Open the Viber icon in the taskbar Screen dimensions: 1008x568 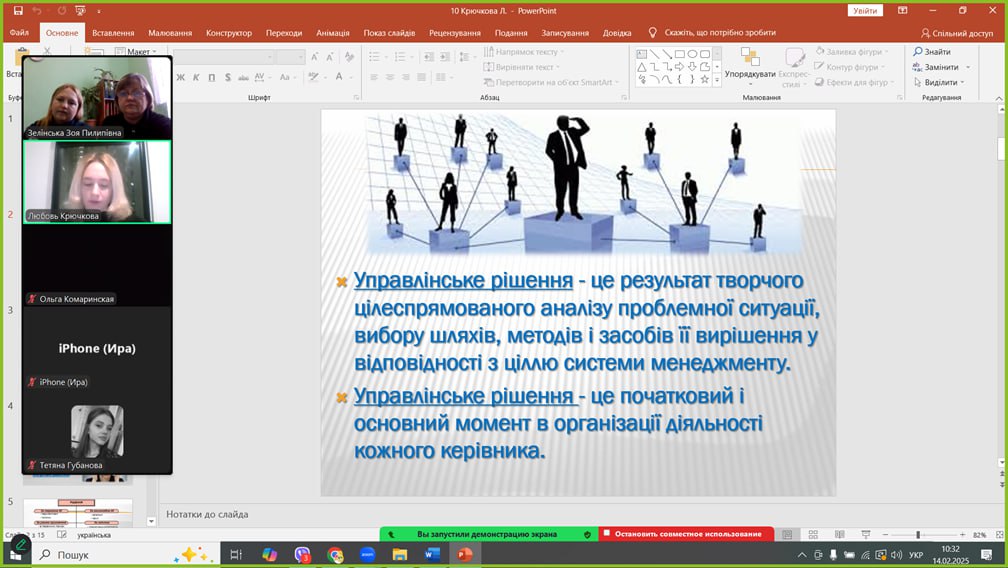pyautogui.click(x=303, y=554)
